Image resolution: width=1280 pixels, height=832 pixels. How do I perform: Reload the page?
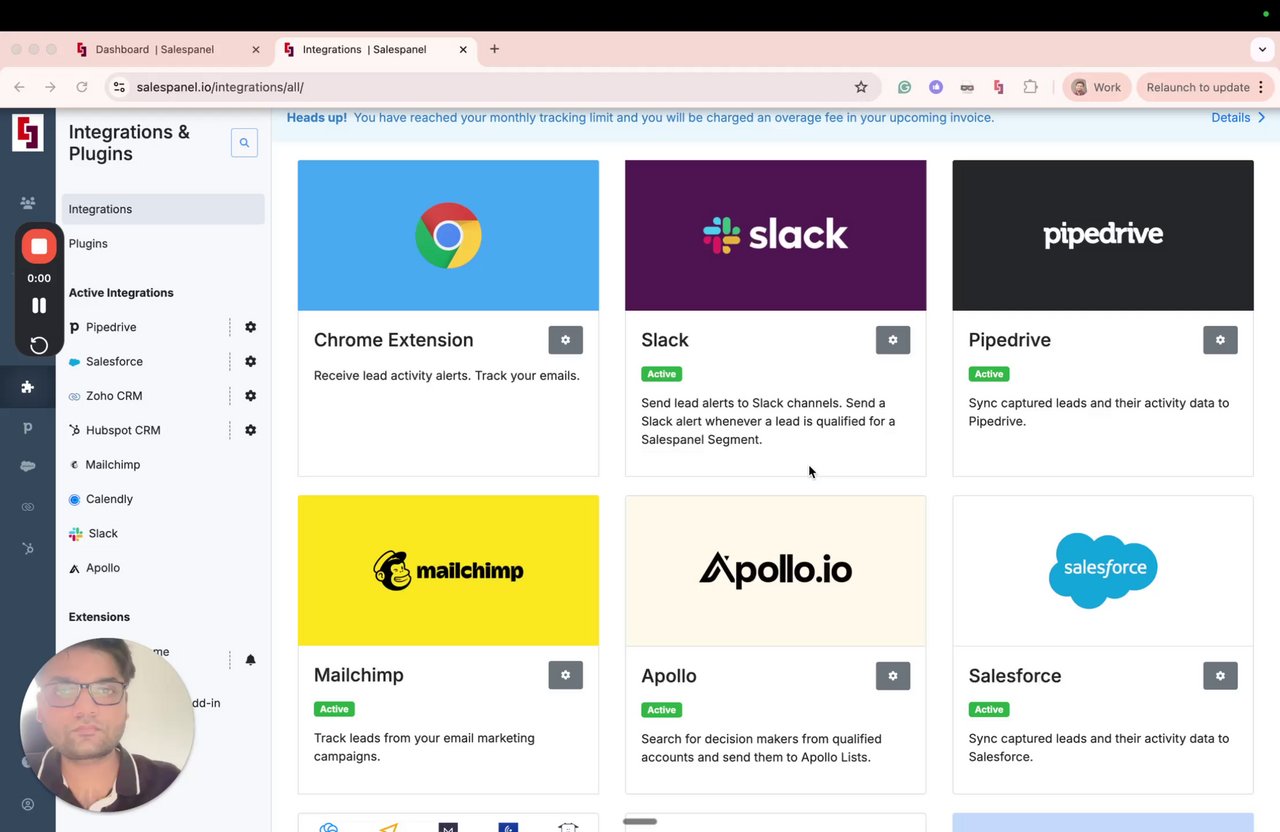tap(82, 87)
